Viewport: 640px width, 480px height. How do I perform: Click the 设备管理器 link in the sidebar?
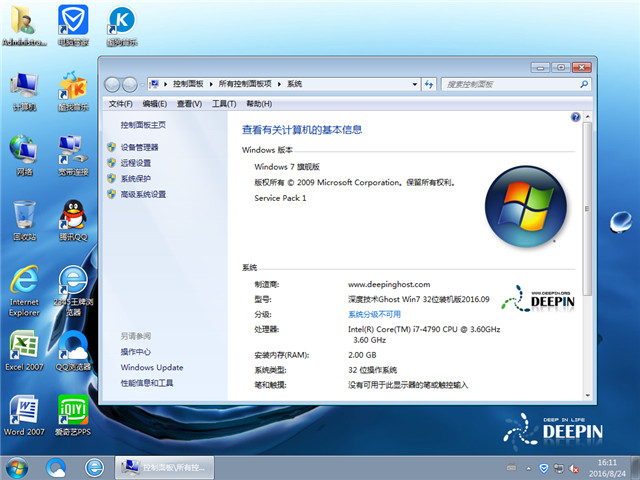pos(139,147)
